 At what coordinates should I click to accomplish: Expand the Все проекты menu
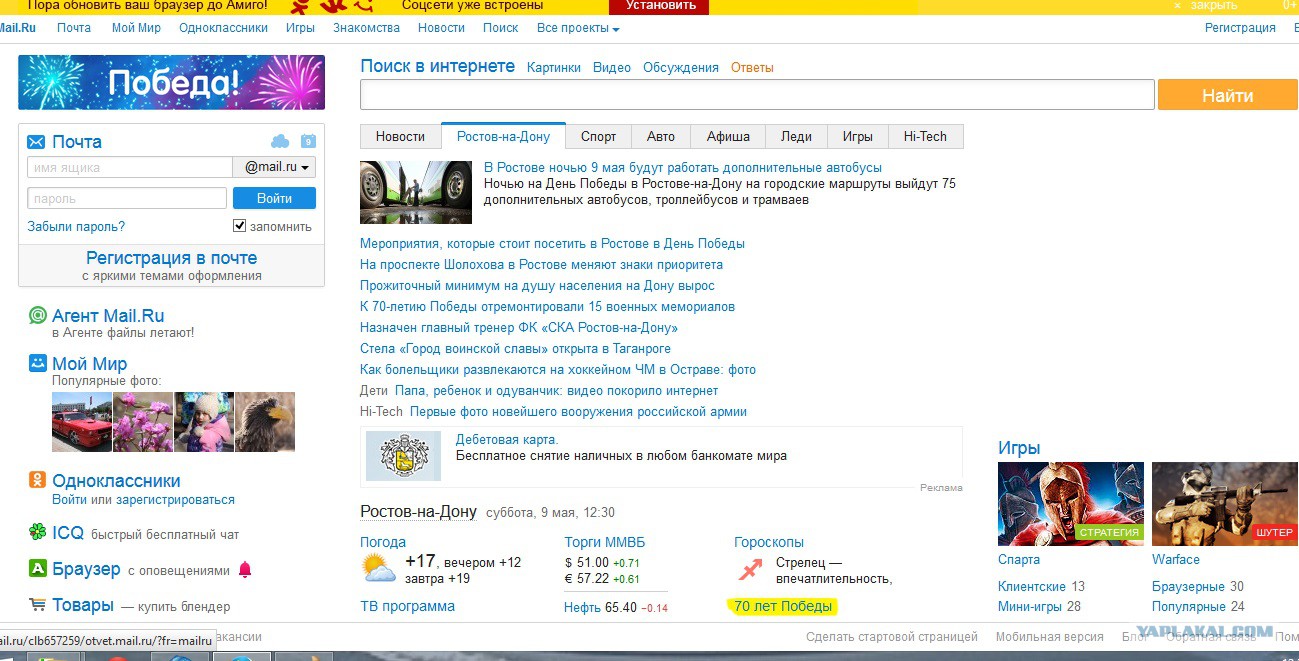click(x=578, y=28)
